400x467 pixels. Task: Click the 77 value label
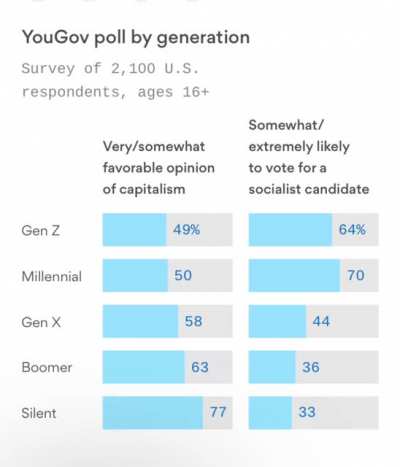tap(218, 412)
